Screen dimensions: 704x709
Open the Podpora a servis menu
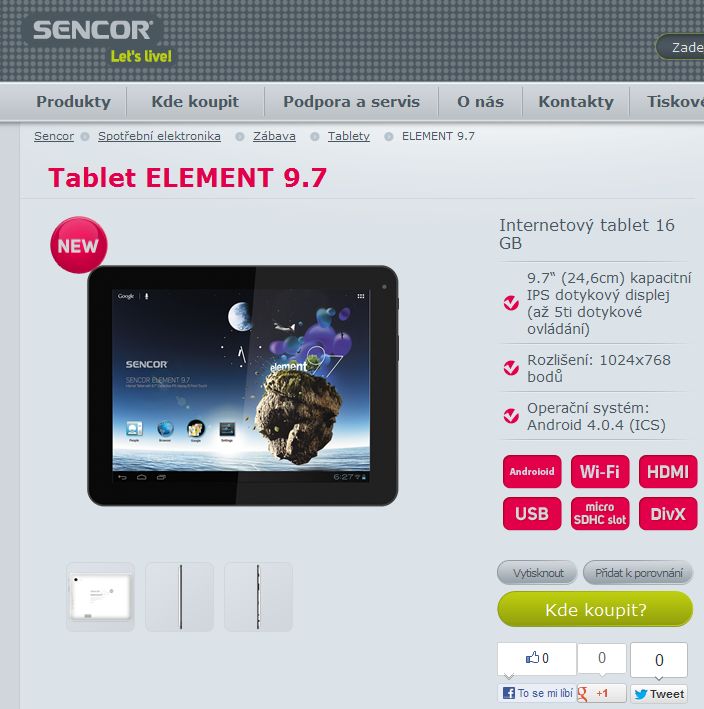(351, 102)
